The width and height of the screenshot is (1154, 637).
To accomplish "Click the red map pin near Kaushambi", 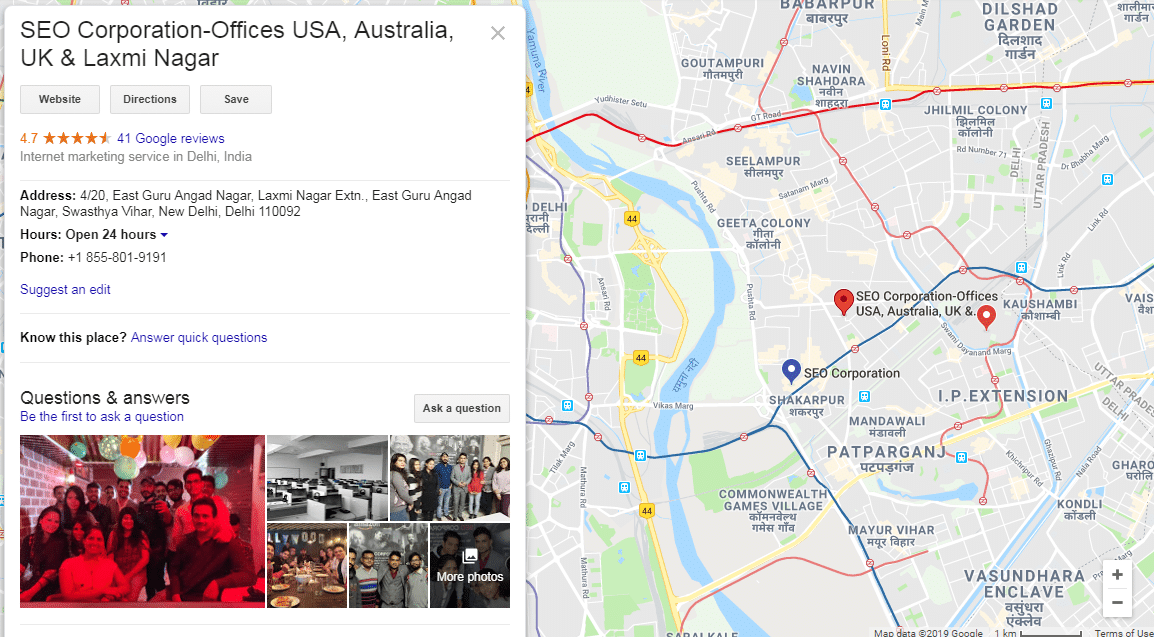I will coord(986,317).
